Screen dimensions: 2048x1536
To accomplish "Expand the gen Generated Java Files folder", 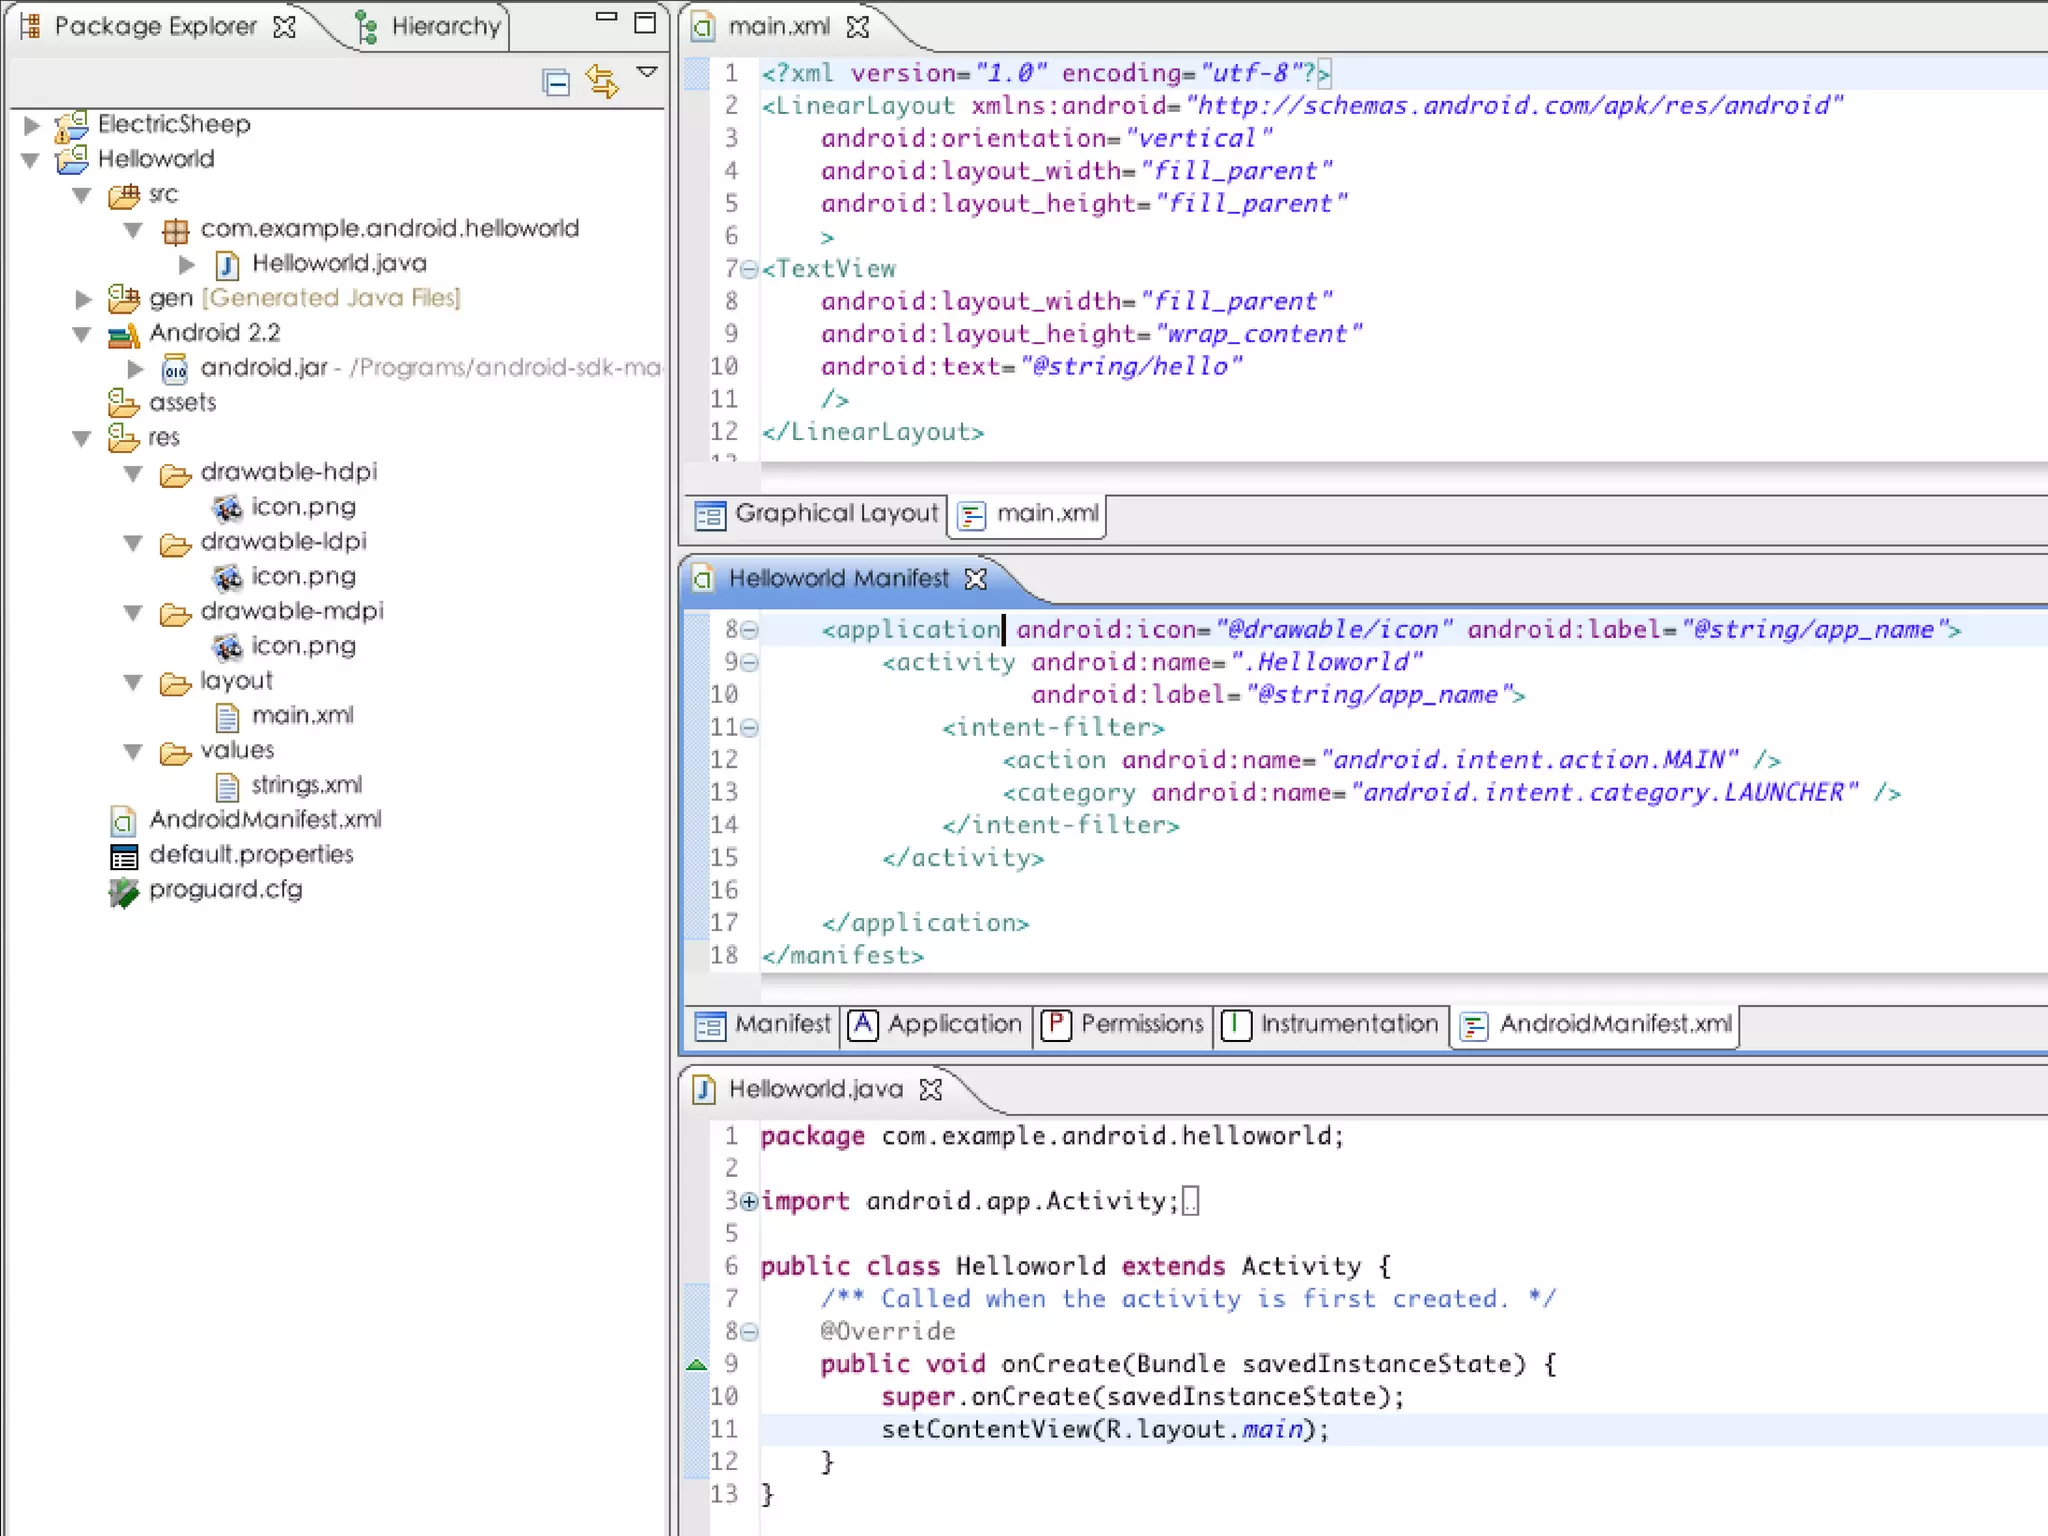I will (84, 299).
